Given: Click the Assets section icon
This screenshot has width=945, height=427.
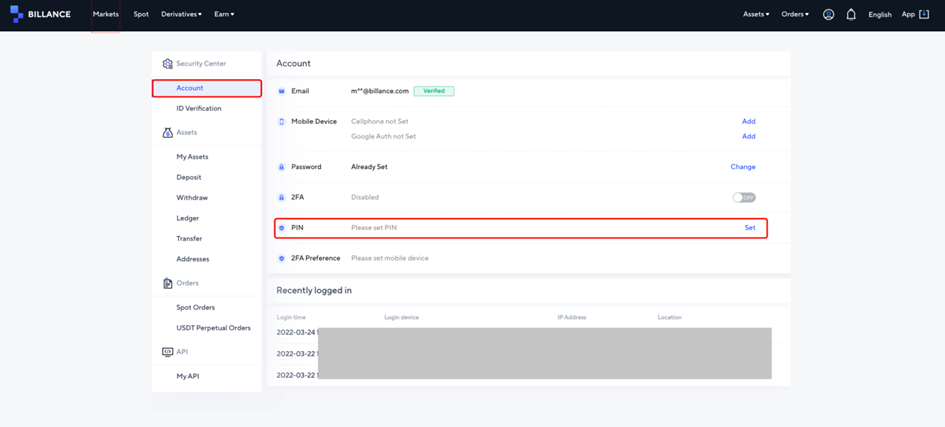Looking at the screenshot, I should (167, 132).
